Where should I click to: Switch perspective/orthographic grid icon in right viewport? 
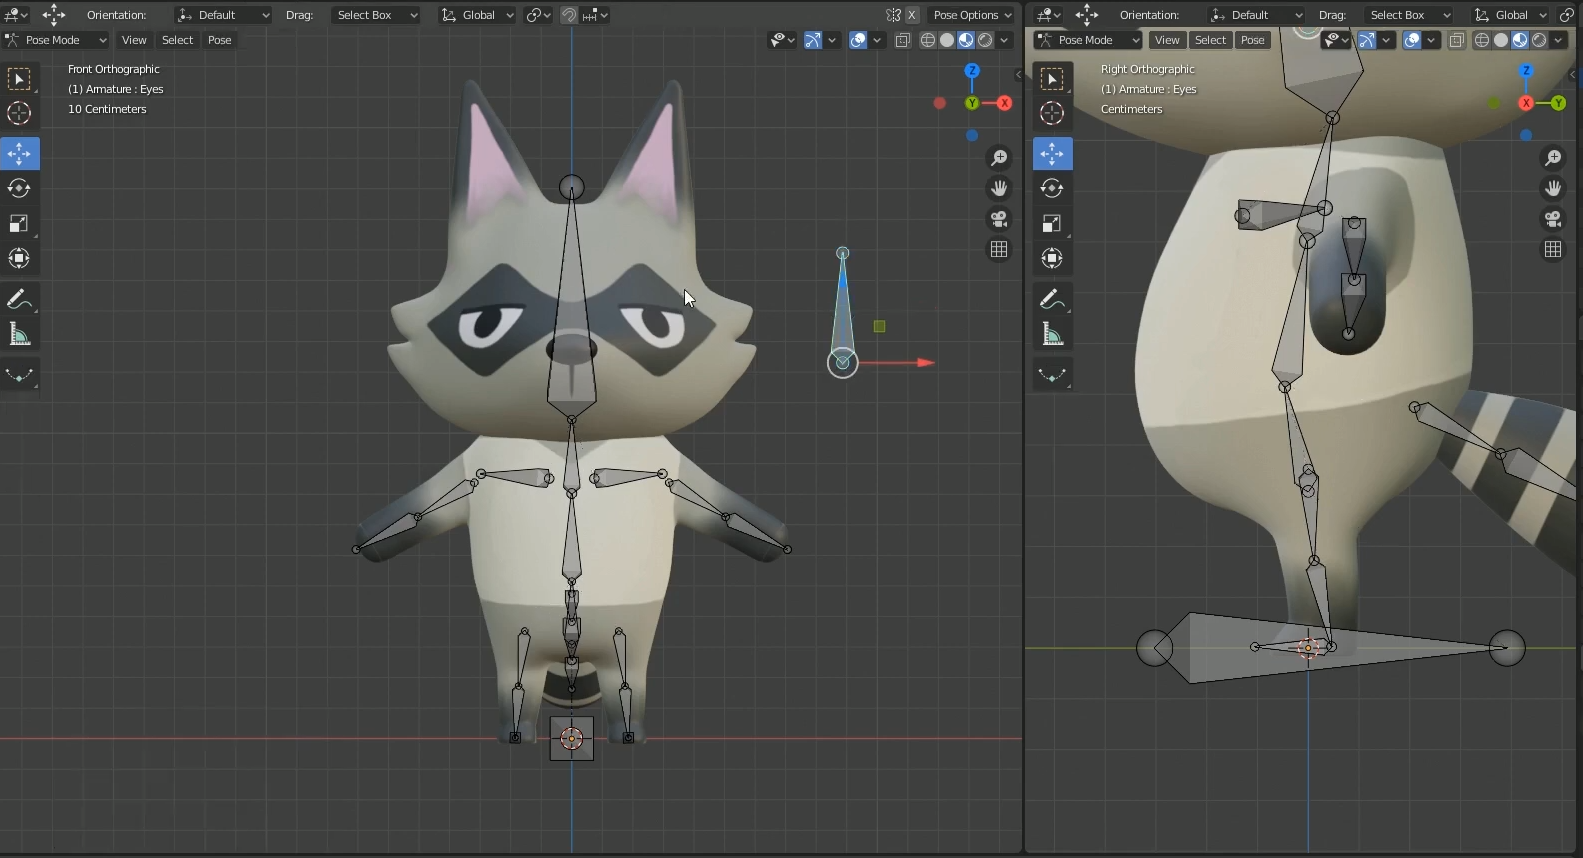[1553, 249]
